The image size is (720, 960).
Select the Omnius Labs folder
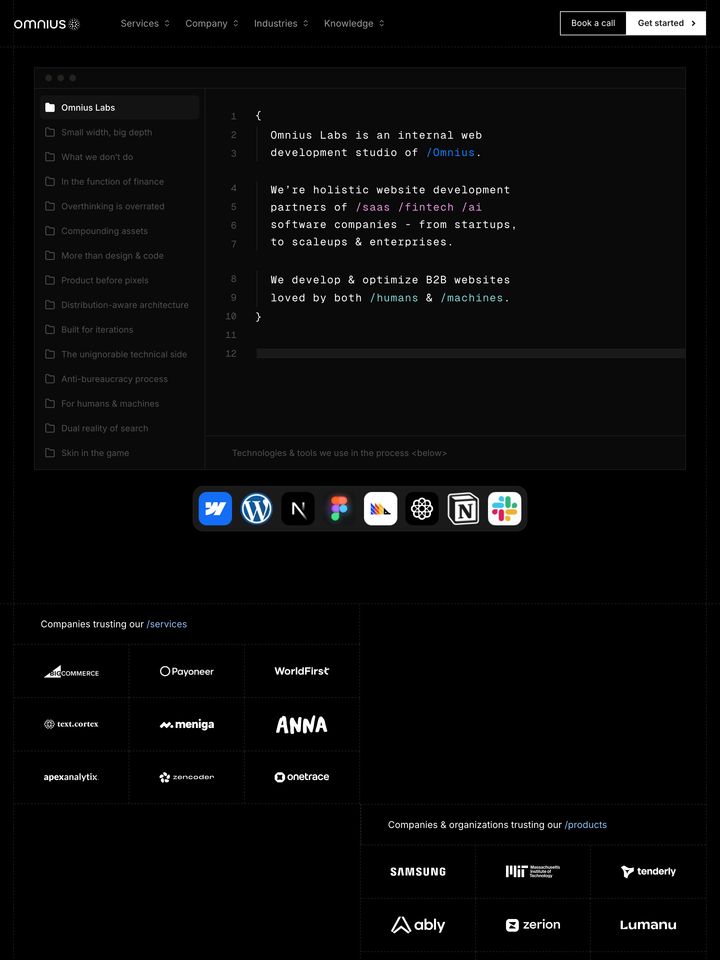[119, 107]
